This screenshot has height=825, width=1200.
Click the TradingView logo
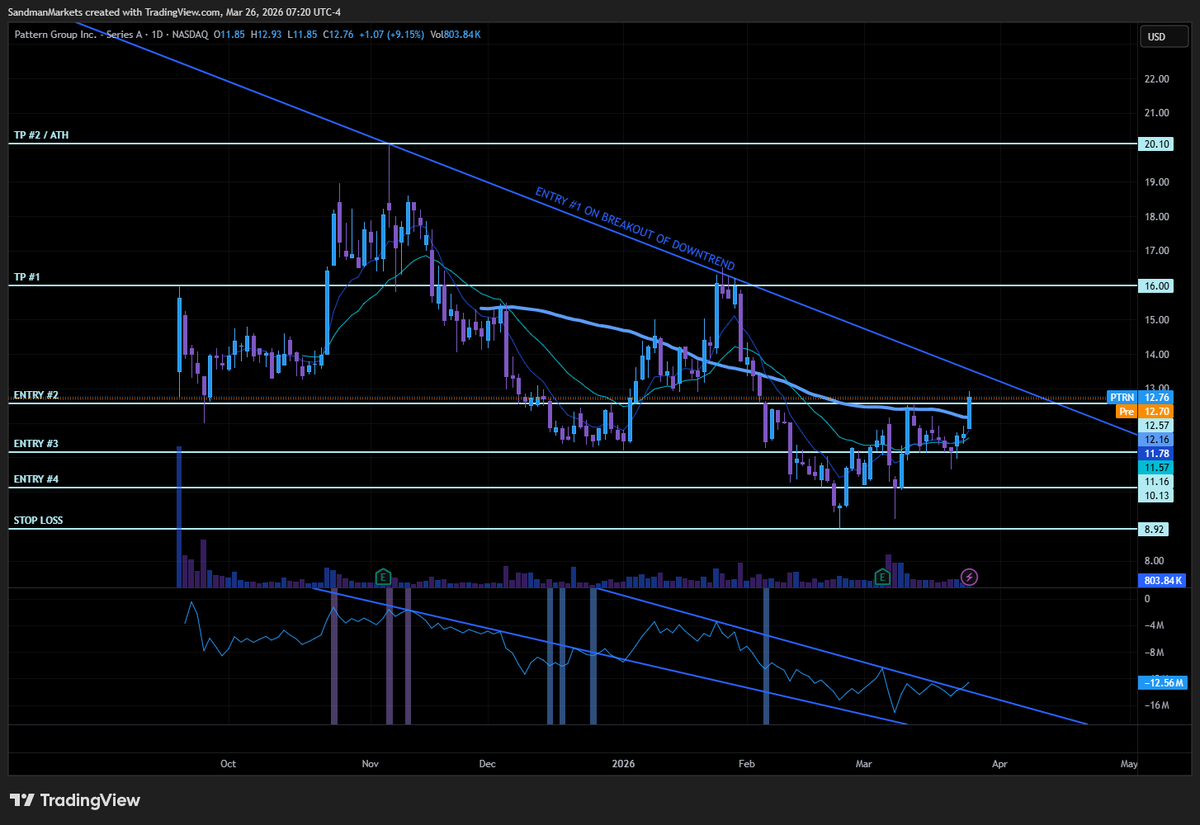pos(75,800)
